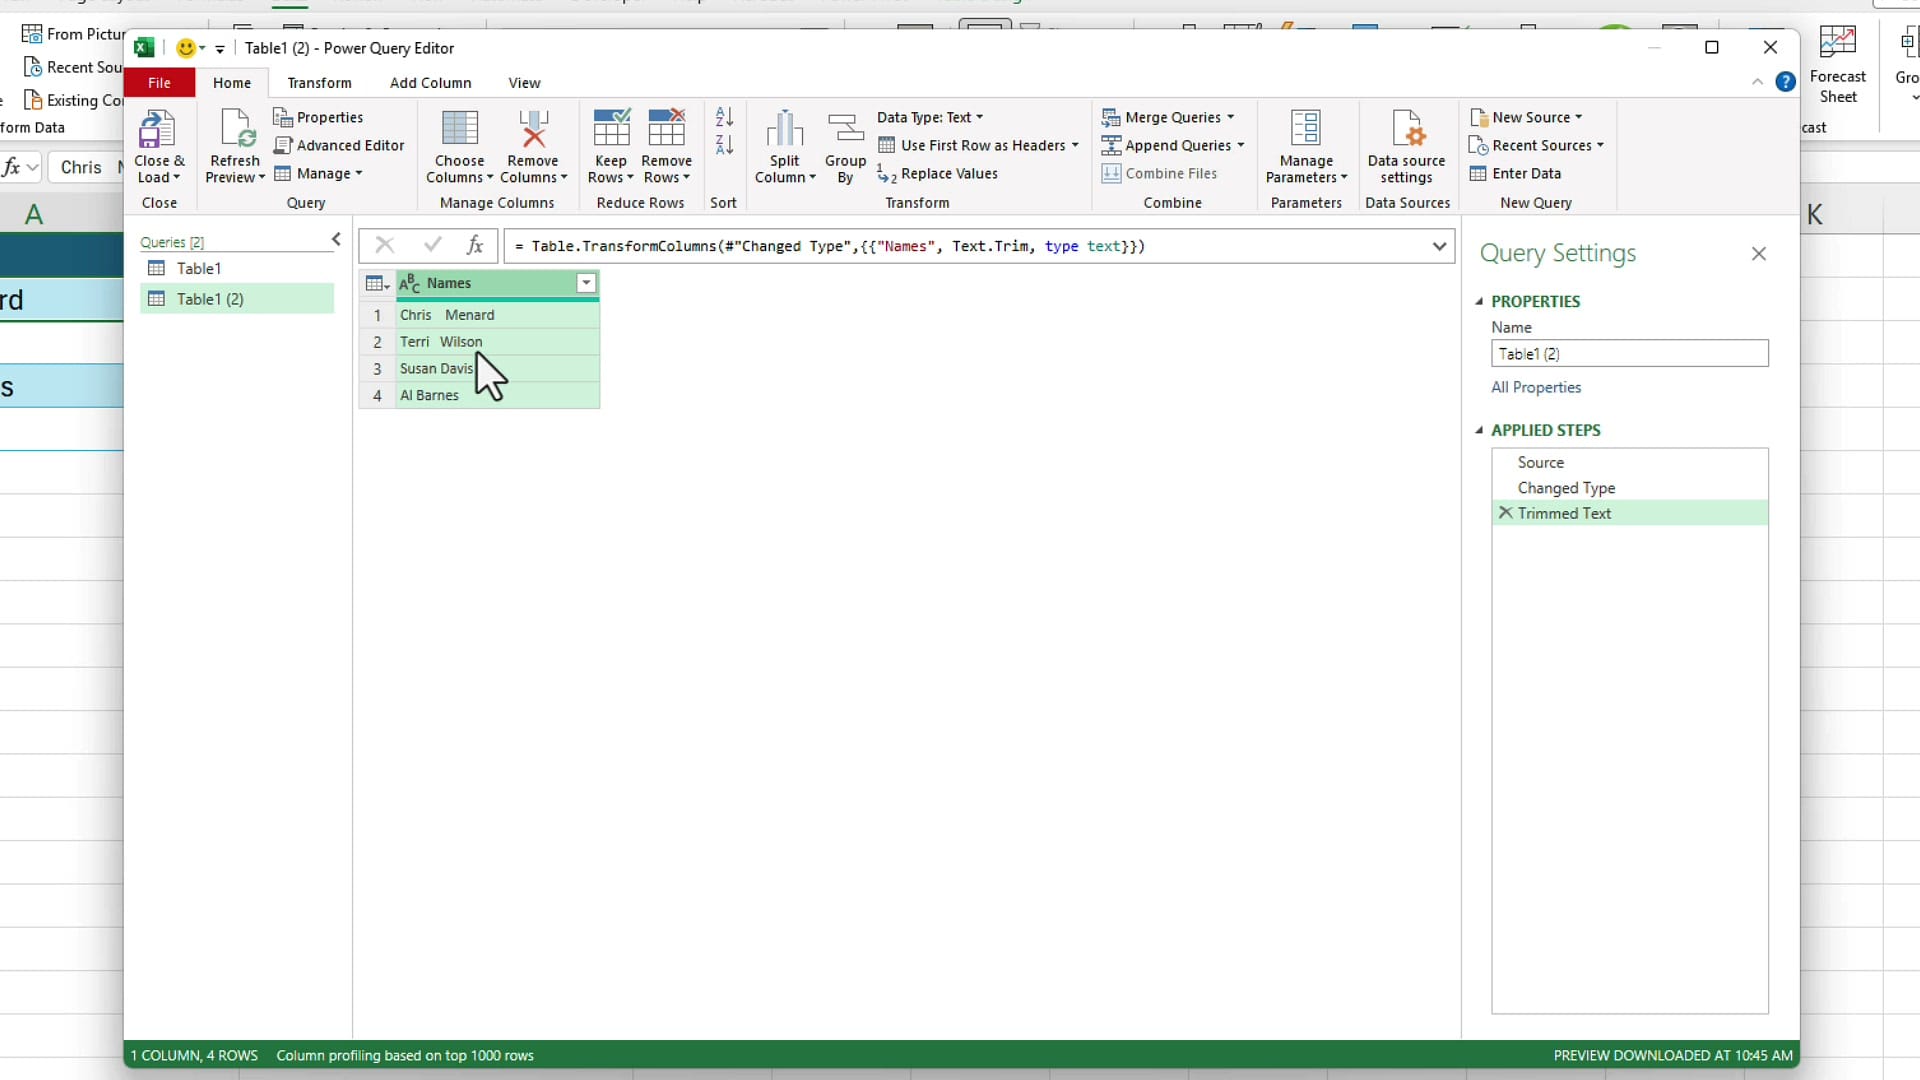The image size is (1920, 1080).
Task: Click the Merge Queries icon
Action: 1168,117
